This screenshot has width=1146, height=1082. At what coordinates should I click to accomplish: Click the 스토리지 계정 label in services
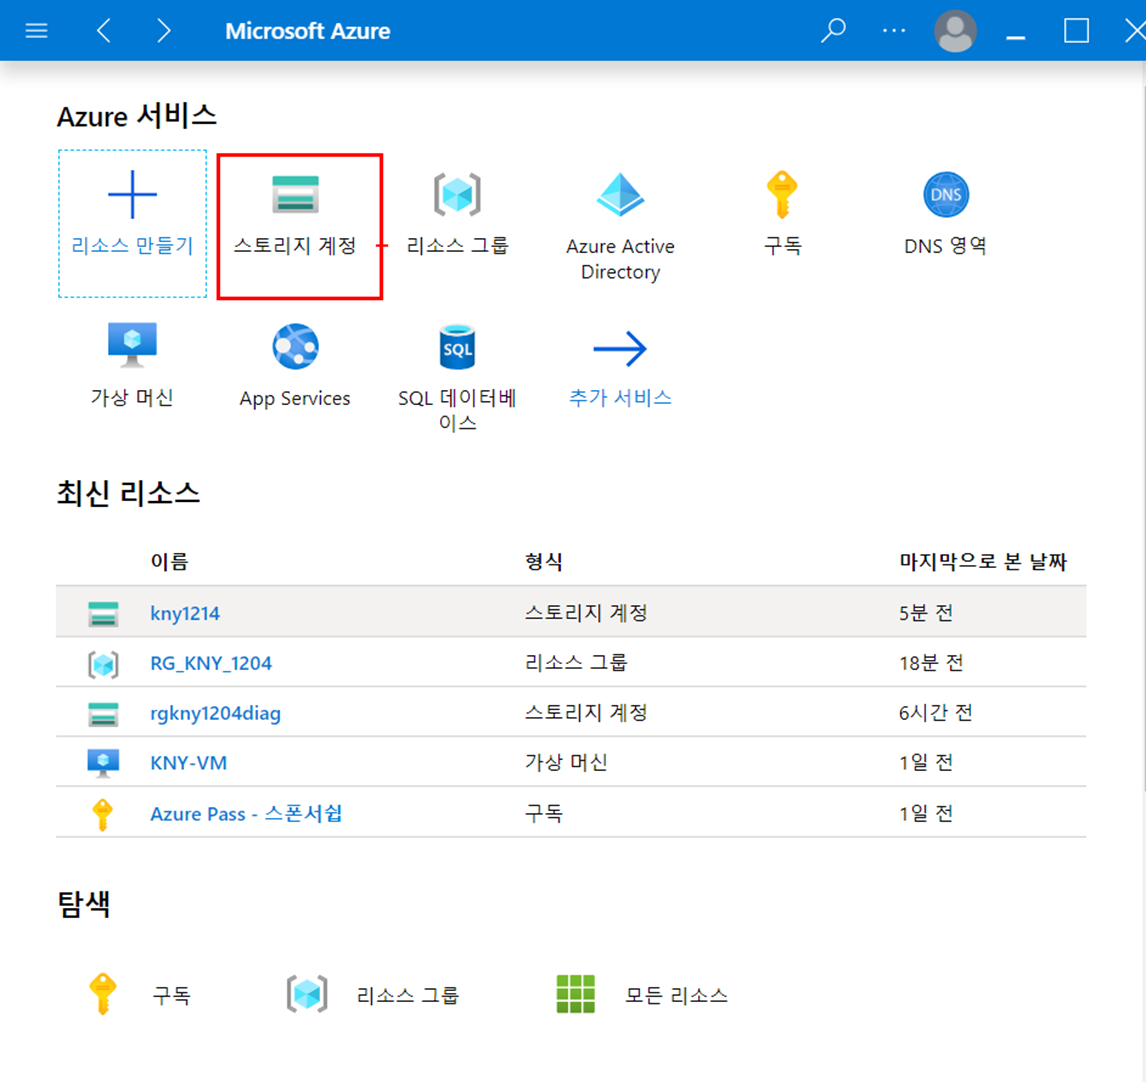[295, 246]
